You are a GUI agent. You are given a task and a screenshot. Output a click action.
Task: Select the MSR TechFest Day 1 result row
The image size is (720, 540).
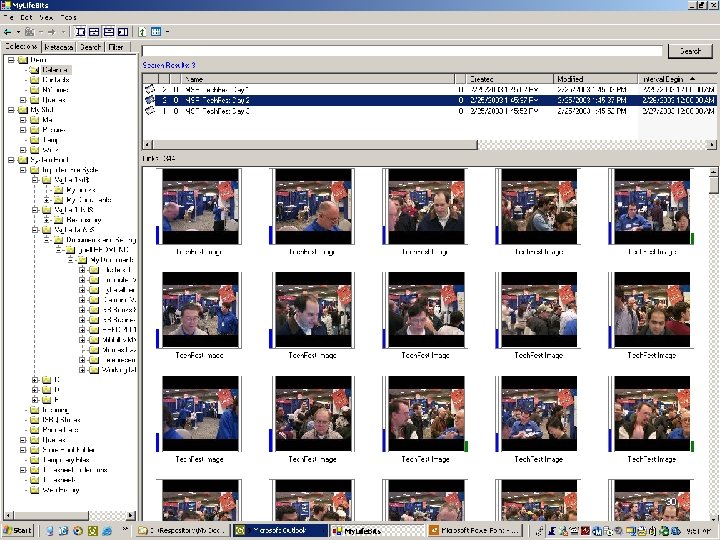[x=429, y=90]
